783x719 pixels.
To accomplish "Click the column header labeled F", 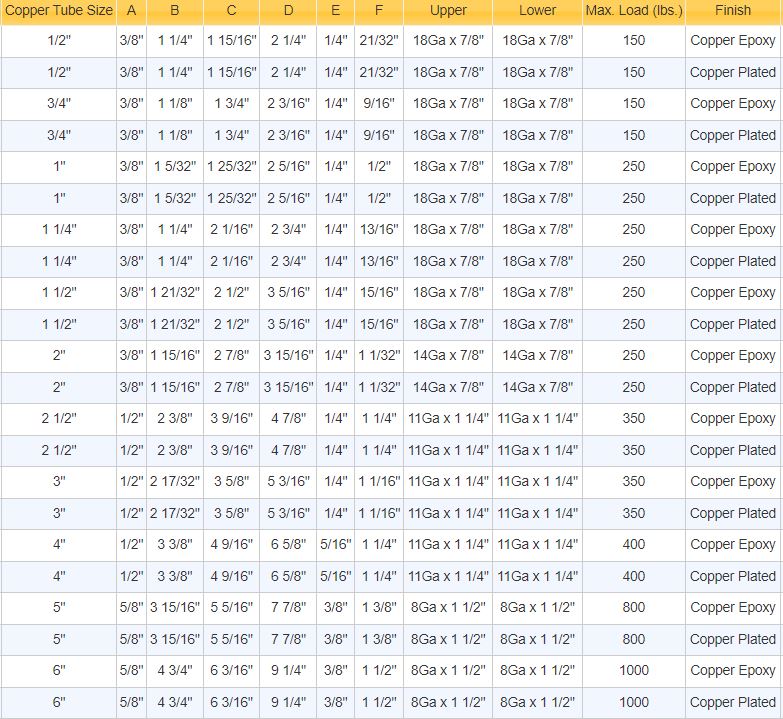I will pyautogui.click(x=379, y=10).
